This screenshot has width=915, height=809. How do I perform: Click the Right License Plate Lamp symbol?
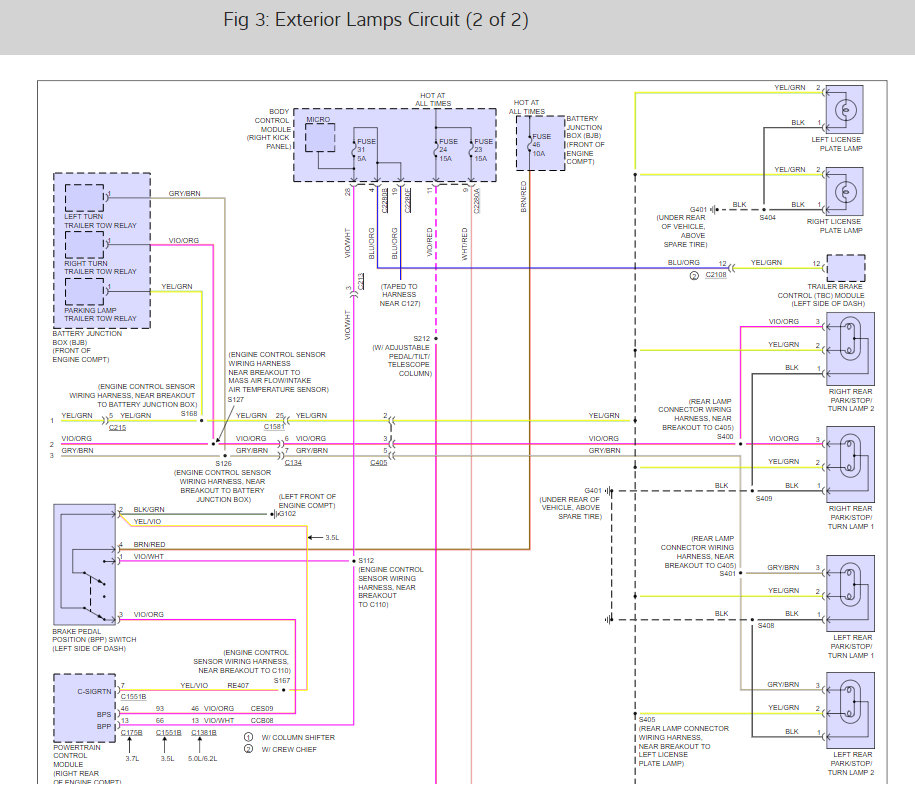tap(845, 191)
